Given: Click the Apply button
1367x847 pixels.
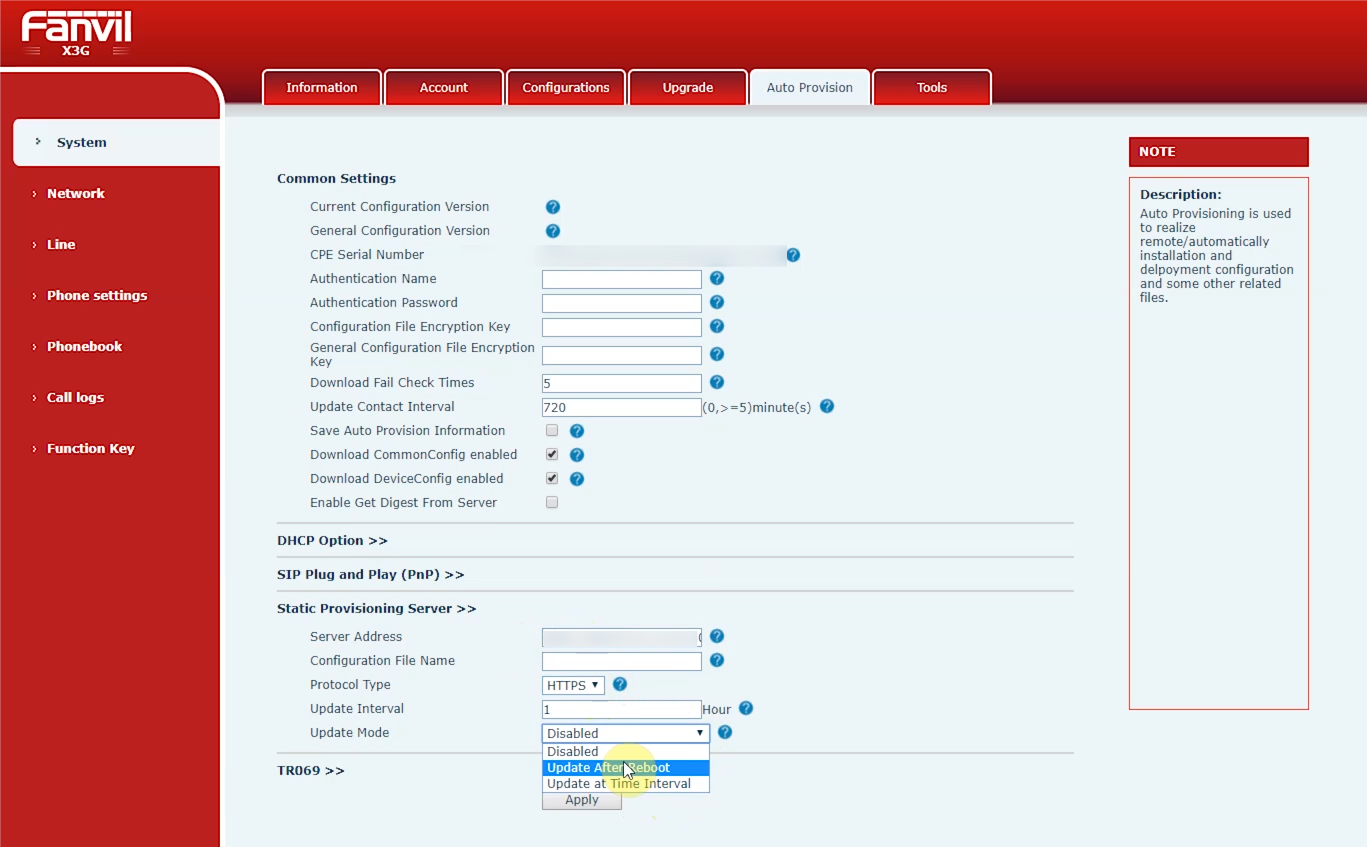Looking at the screenshot, I should 581,799.
